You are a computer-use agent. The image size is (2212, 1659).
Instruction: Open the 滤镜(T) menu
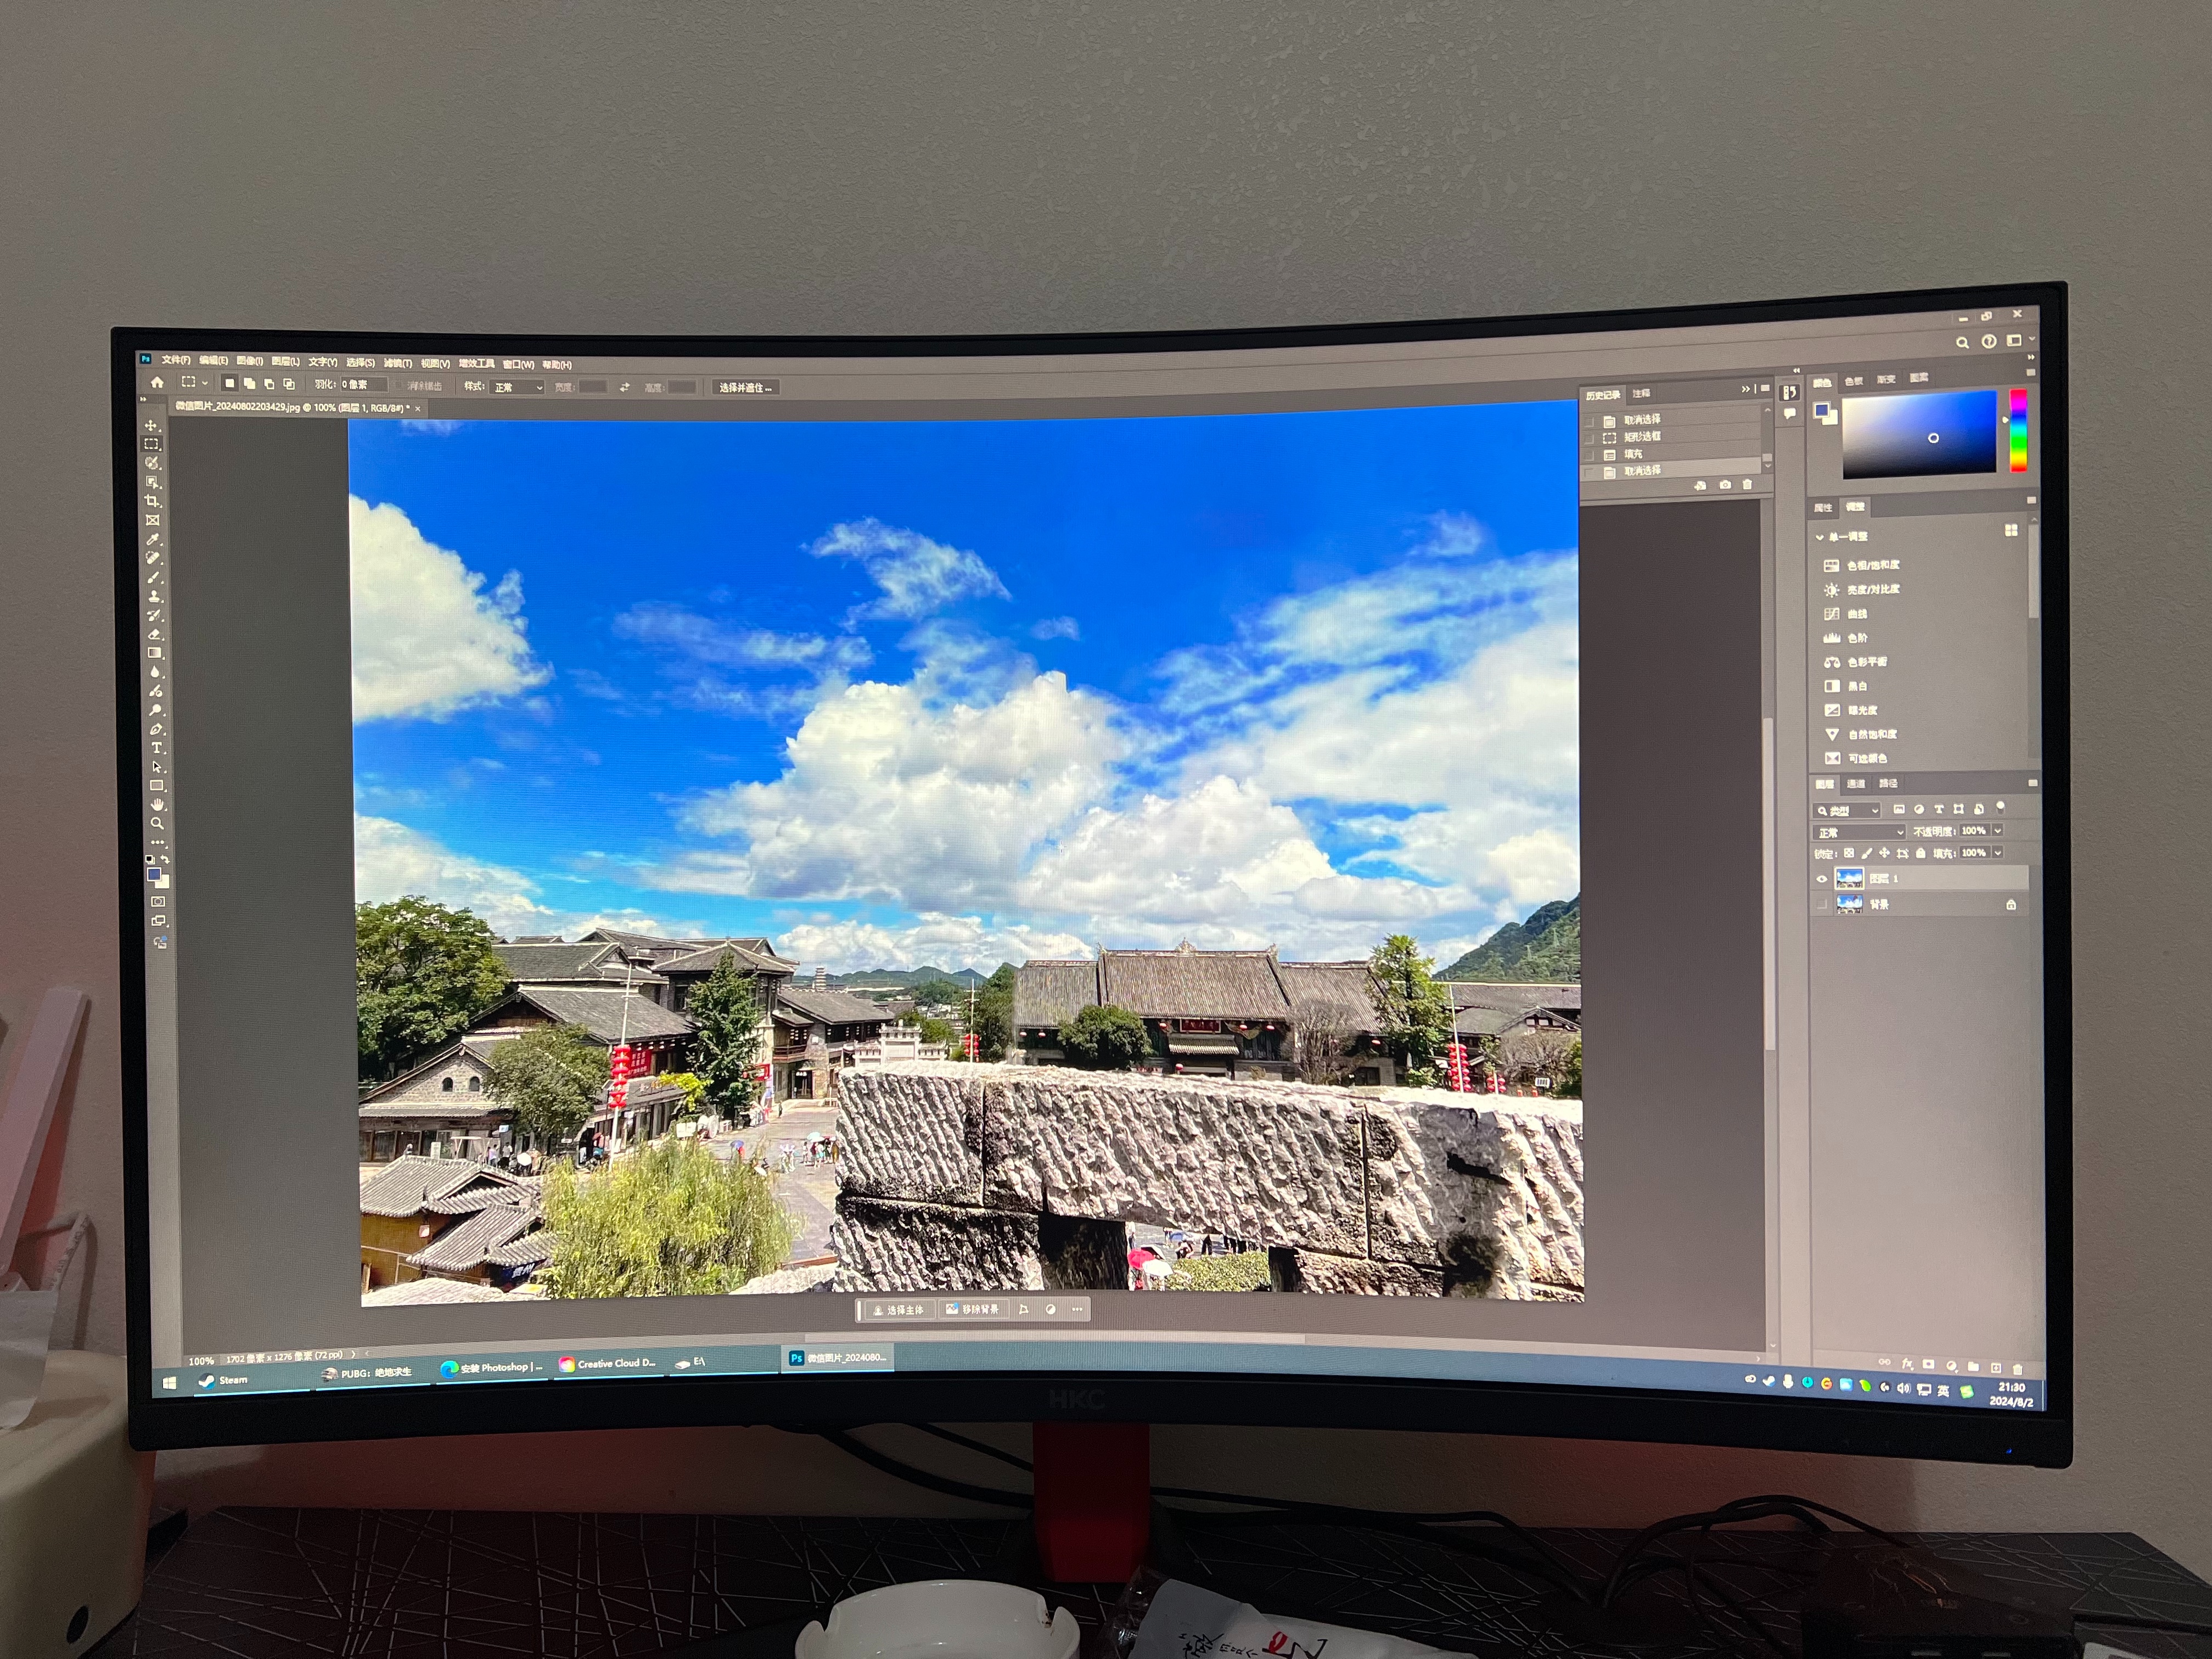[397, 363]
